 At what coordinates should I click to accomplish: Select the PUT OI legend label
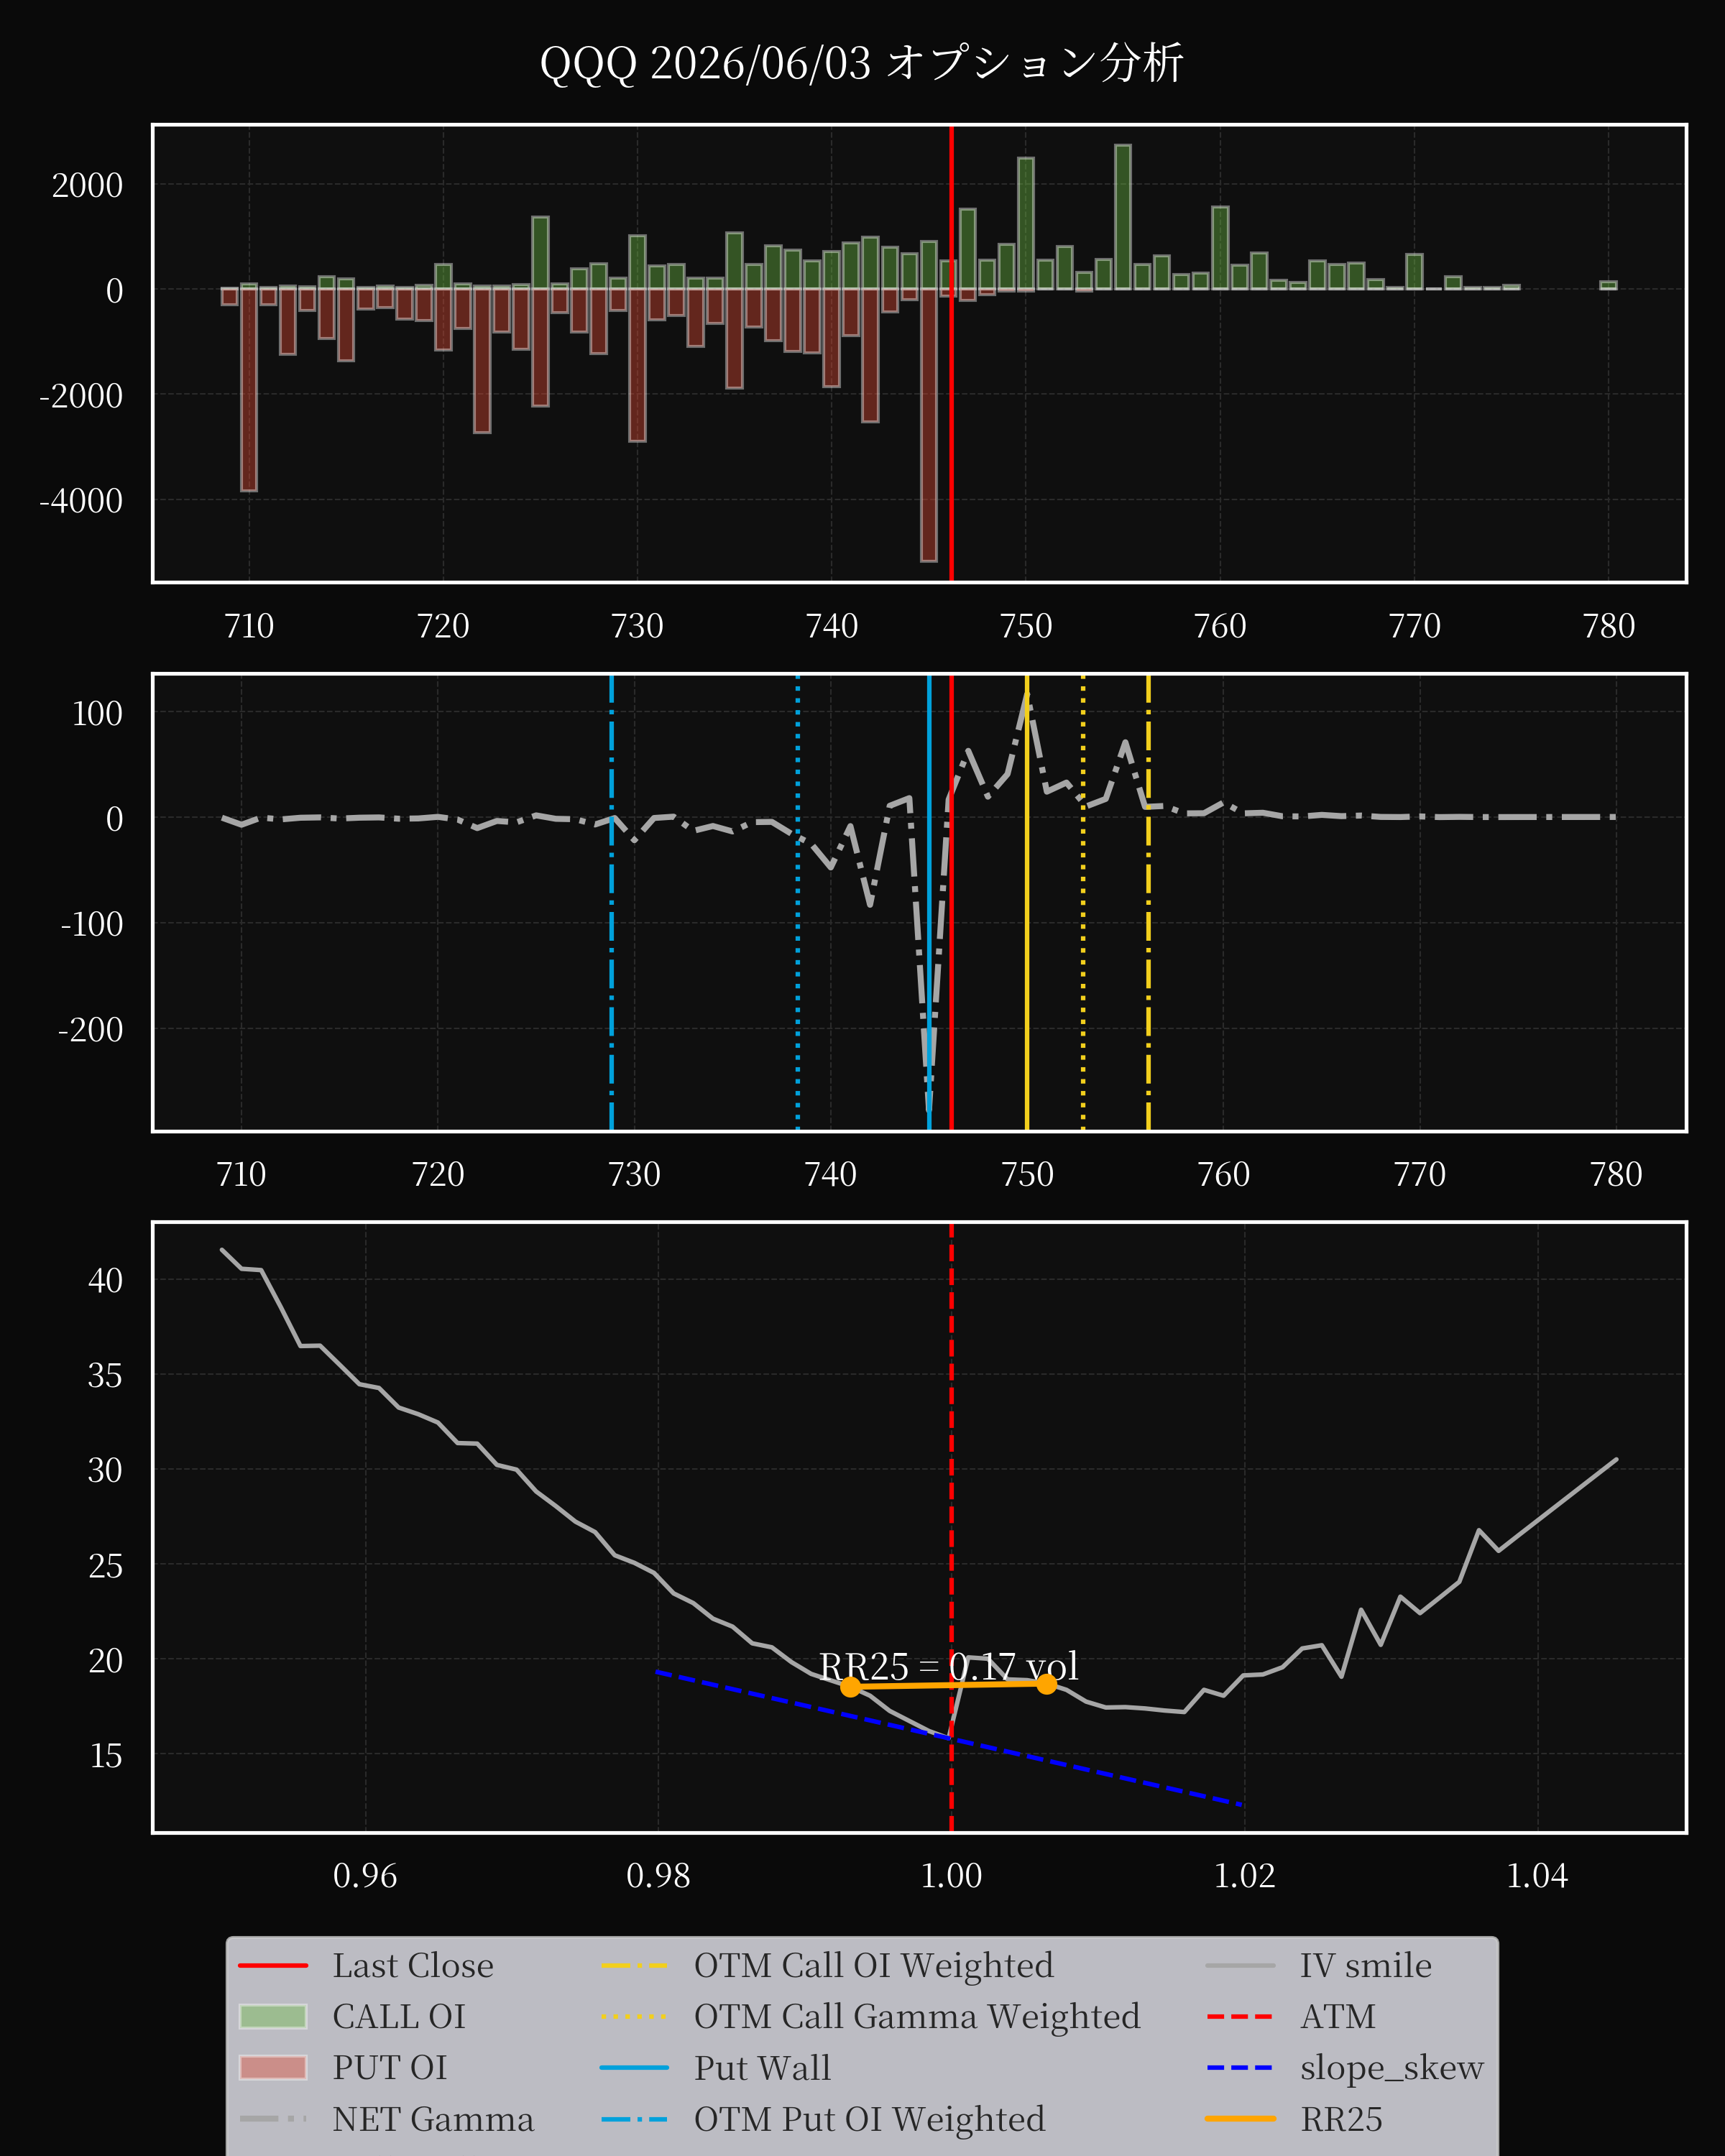[x=390, y=2068]
